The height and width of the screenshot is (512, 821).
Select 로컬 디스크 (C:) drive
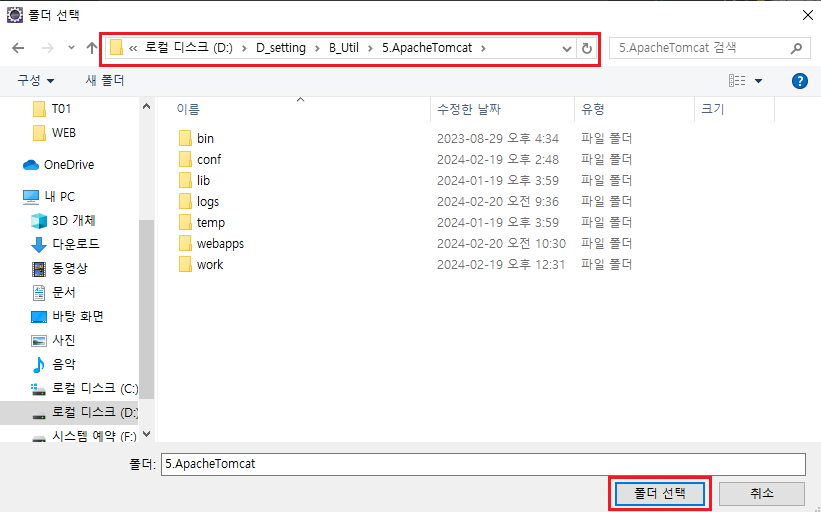(84, 388)
